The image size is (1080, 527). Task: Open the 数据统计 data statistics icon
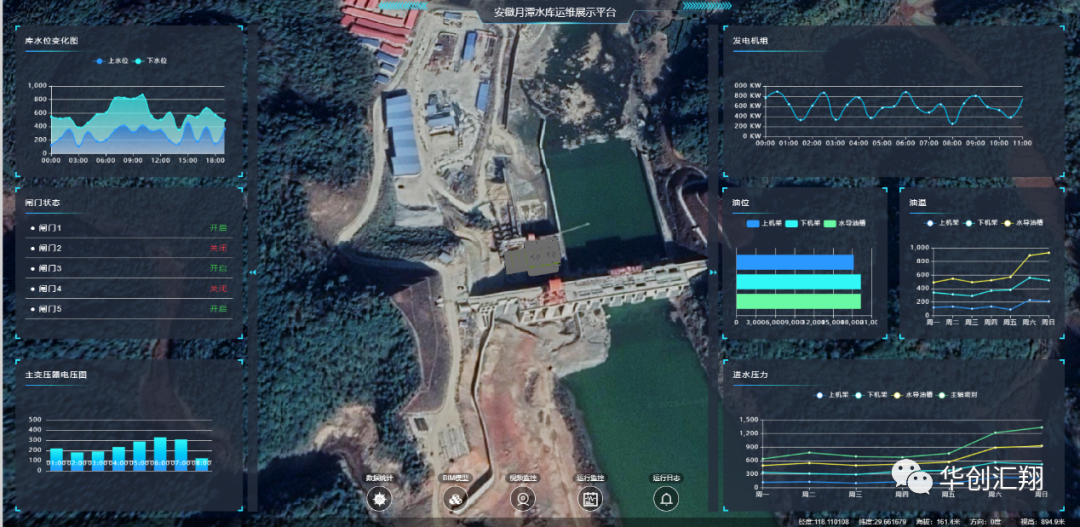[379, 498]
